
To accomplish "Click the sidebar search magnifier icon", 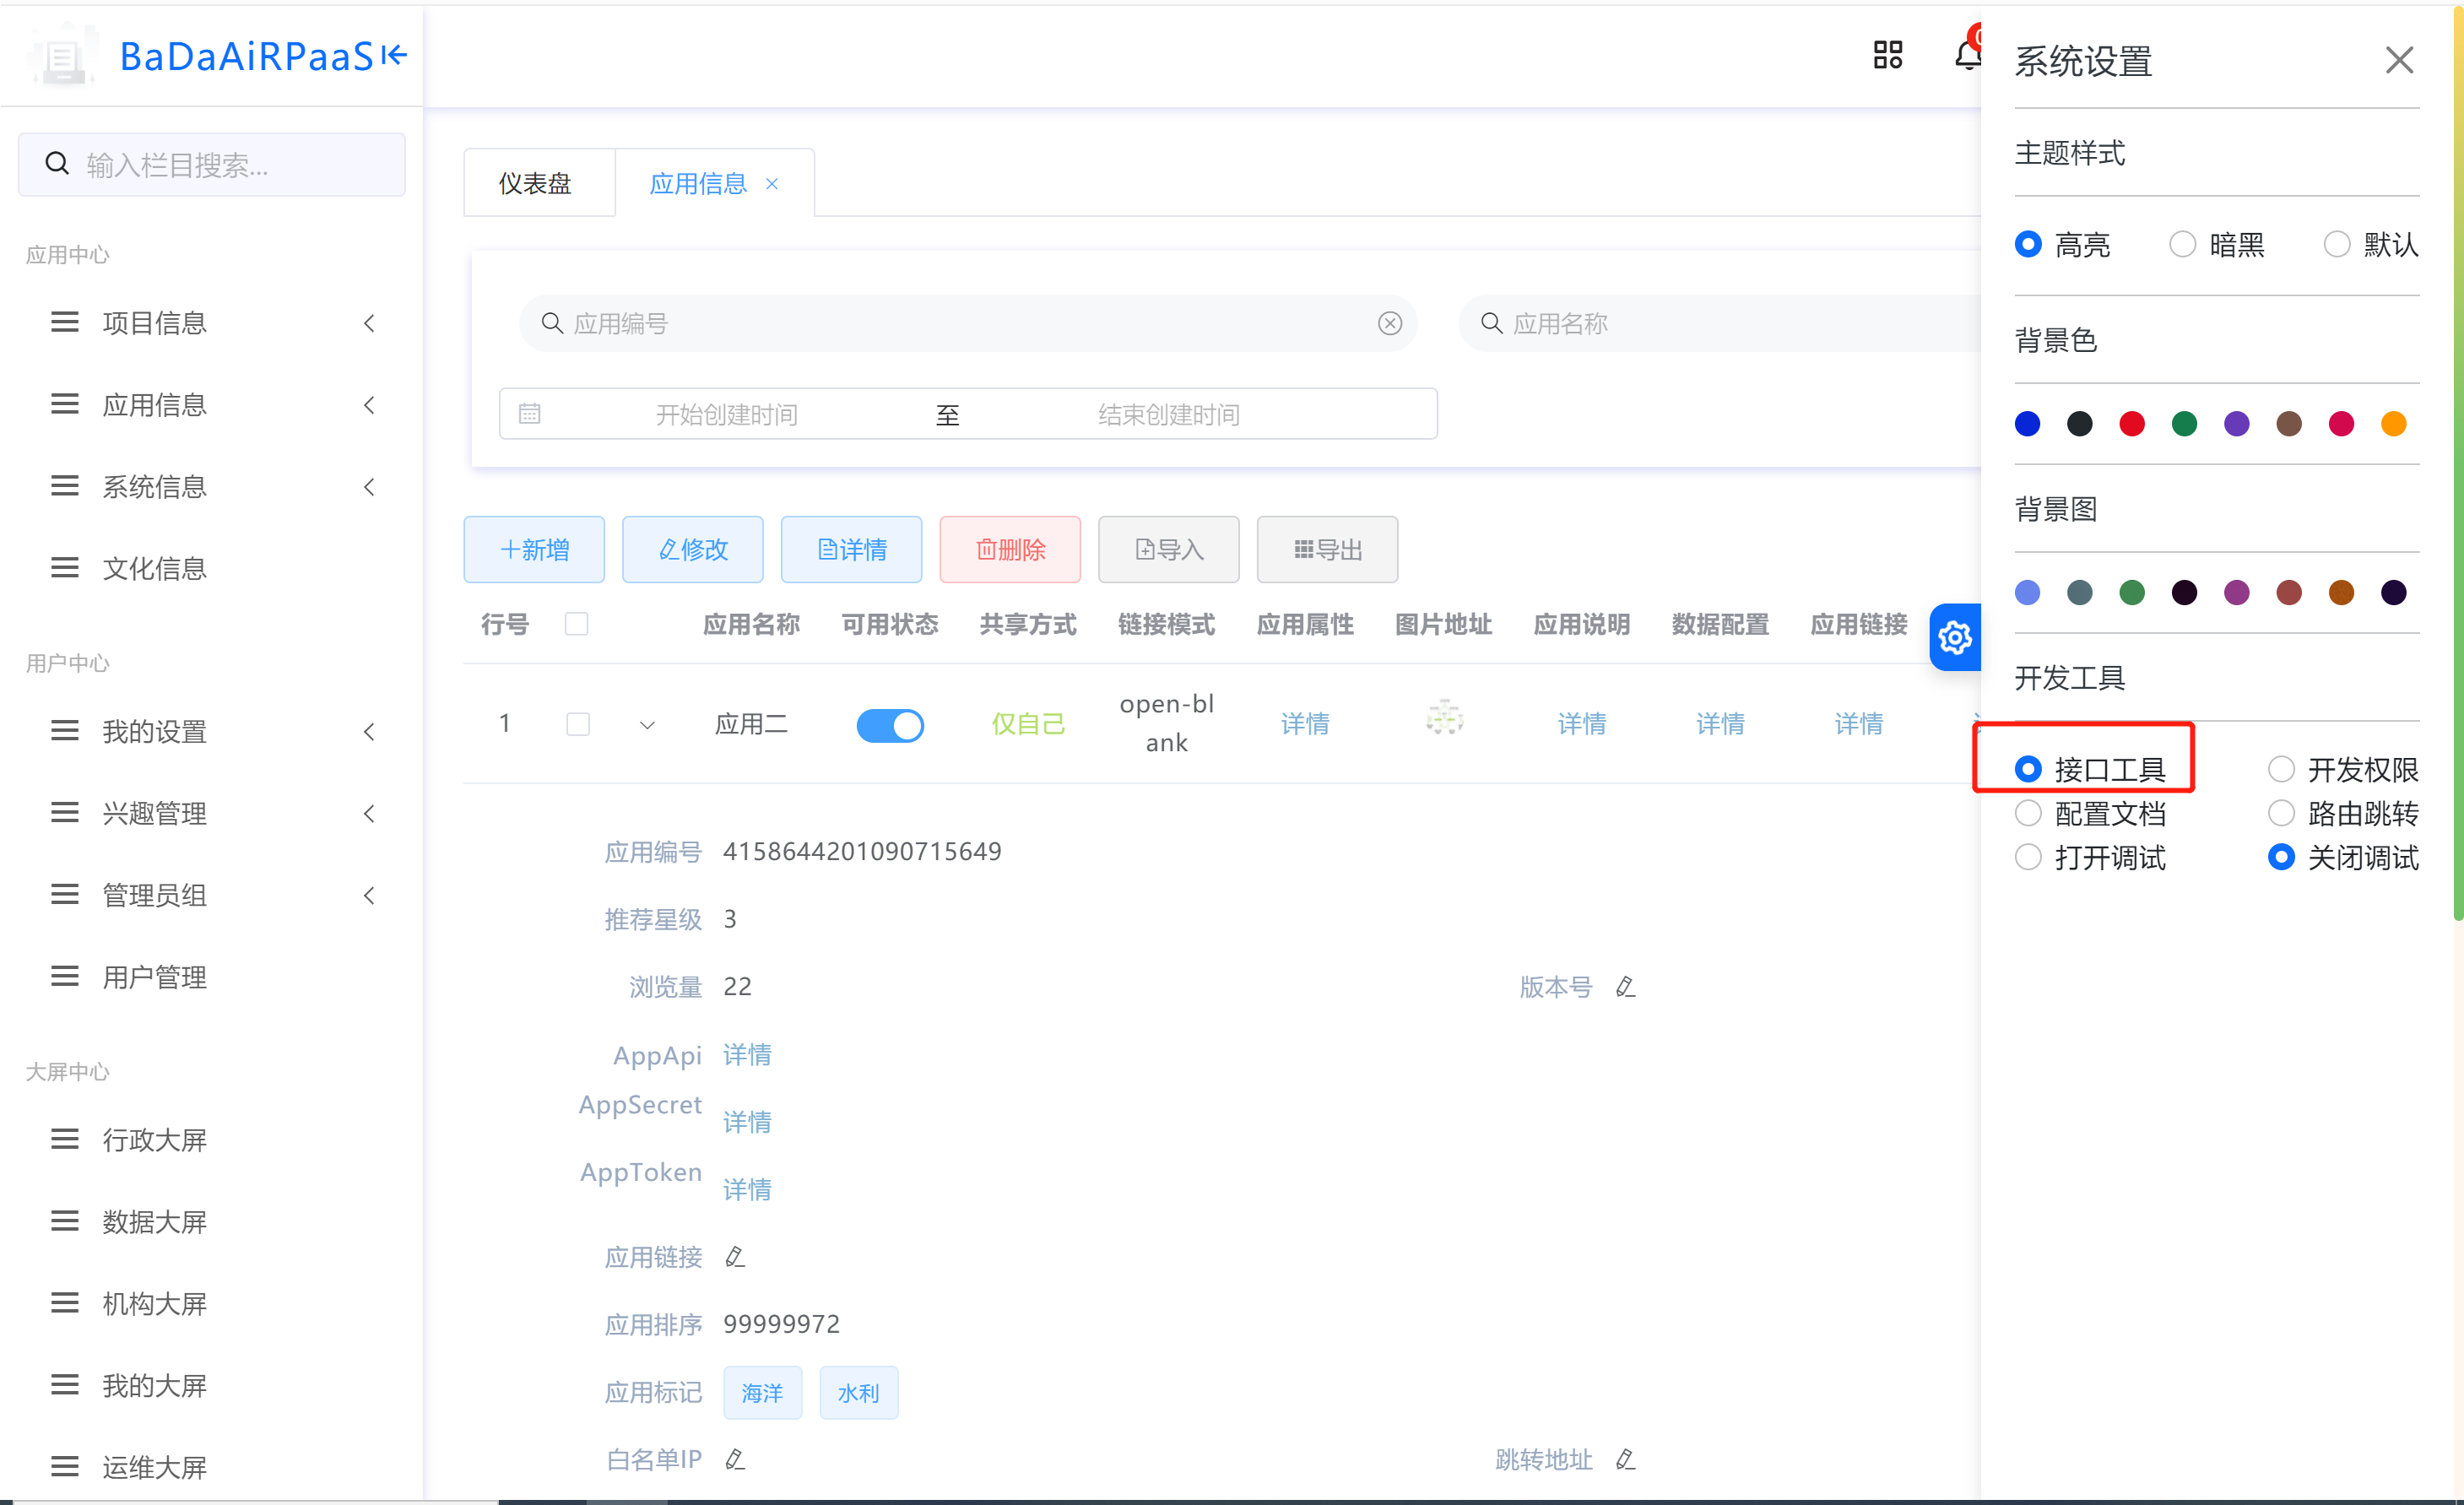I will [x=57, y=163].
